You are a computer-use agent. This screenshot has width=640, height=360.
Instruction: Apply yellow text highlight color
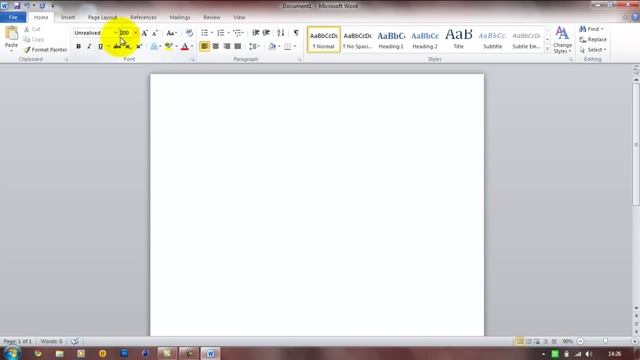169,47
